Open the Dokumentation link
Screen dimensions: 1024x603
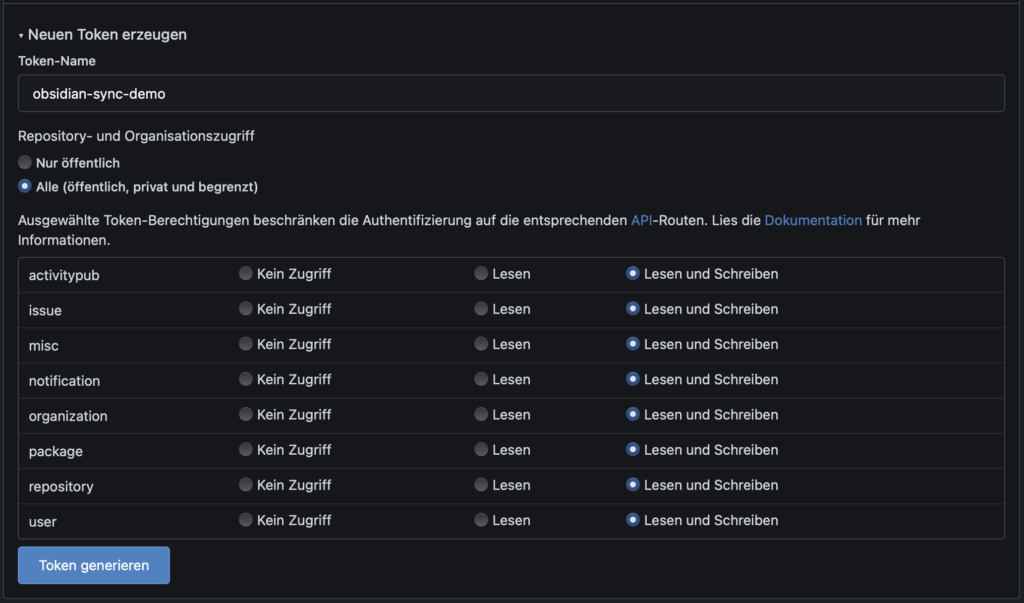[x=813, y=220]
